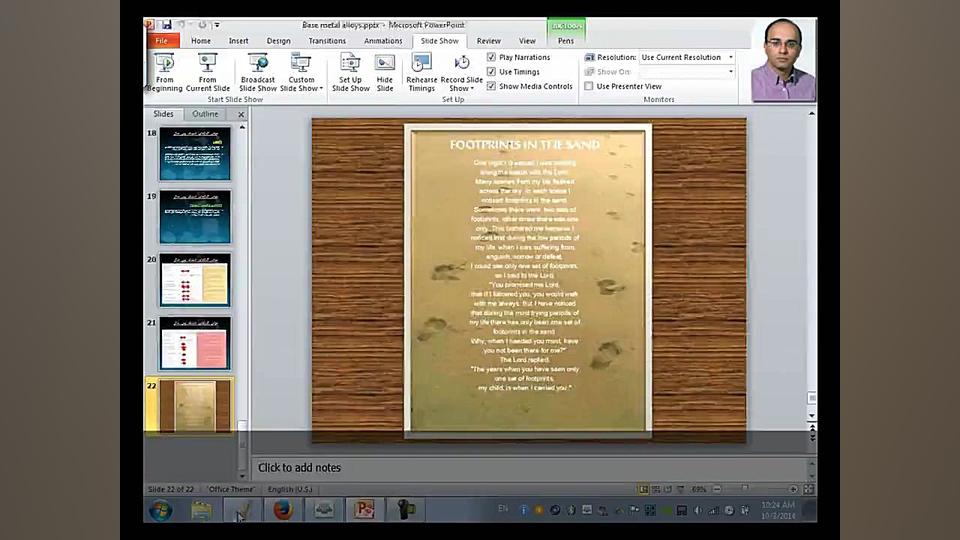Click the zoom in plus button
This screenshot has width=960, height=540.
coord(793,489)
